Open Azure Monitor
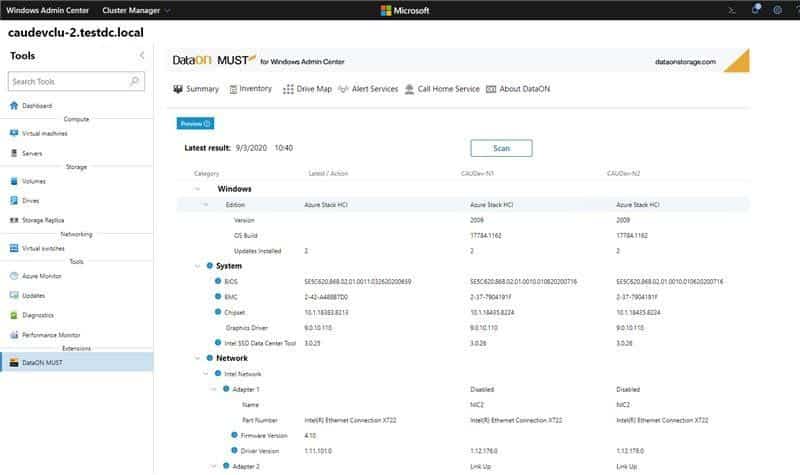This screenshot has width=800, height=475. pos(35,276)
